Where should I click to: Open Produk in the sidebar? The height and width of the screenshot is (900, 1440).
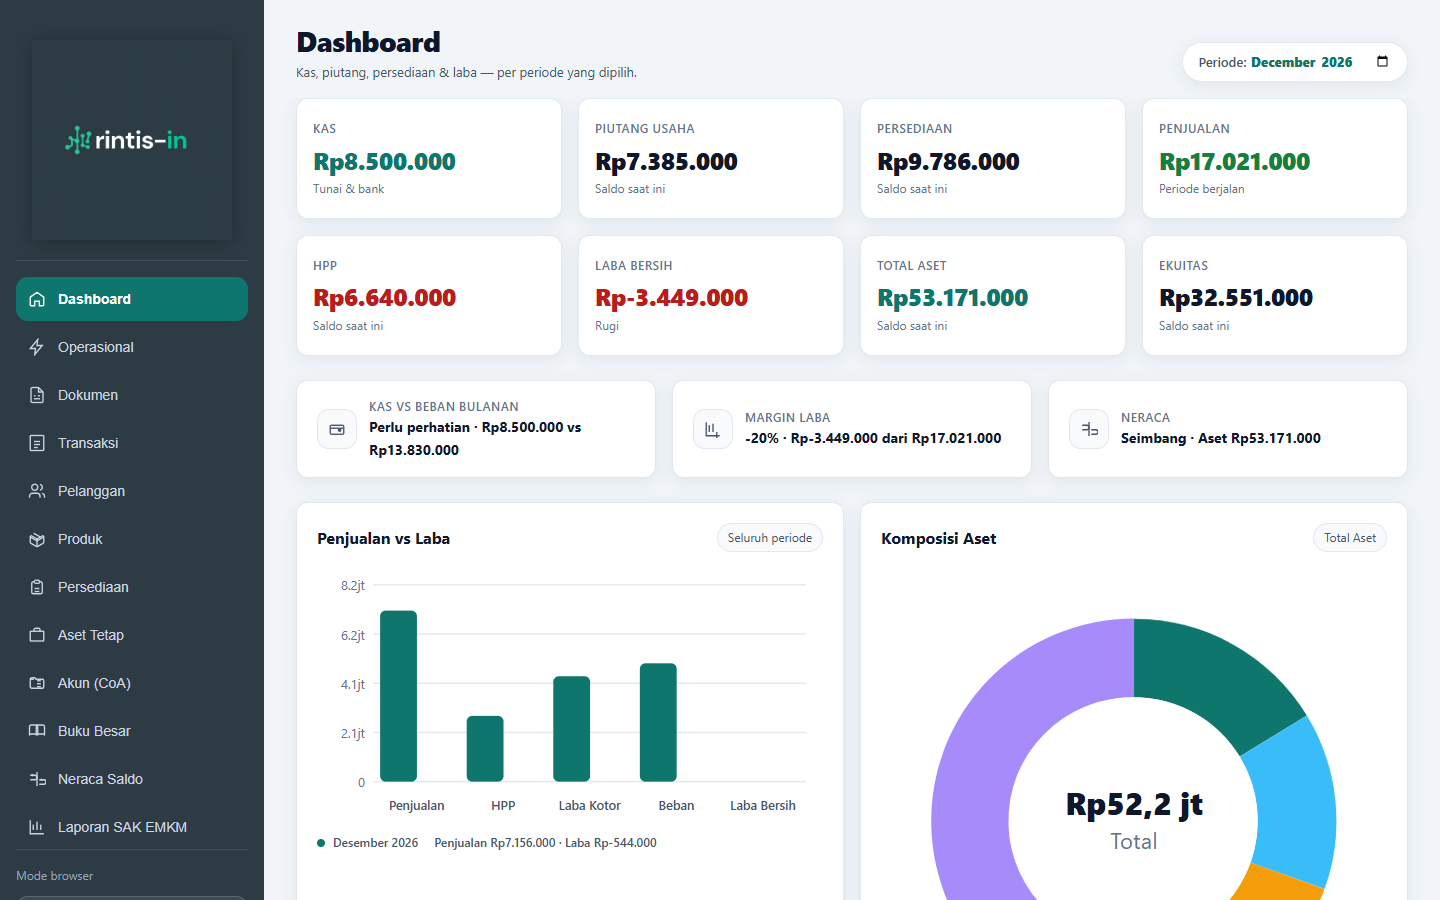132,539
